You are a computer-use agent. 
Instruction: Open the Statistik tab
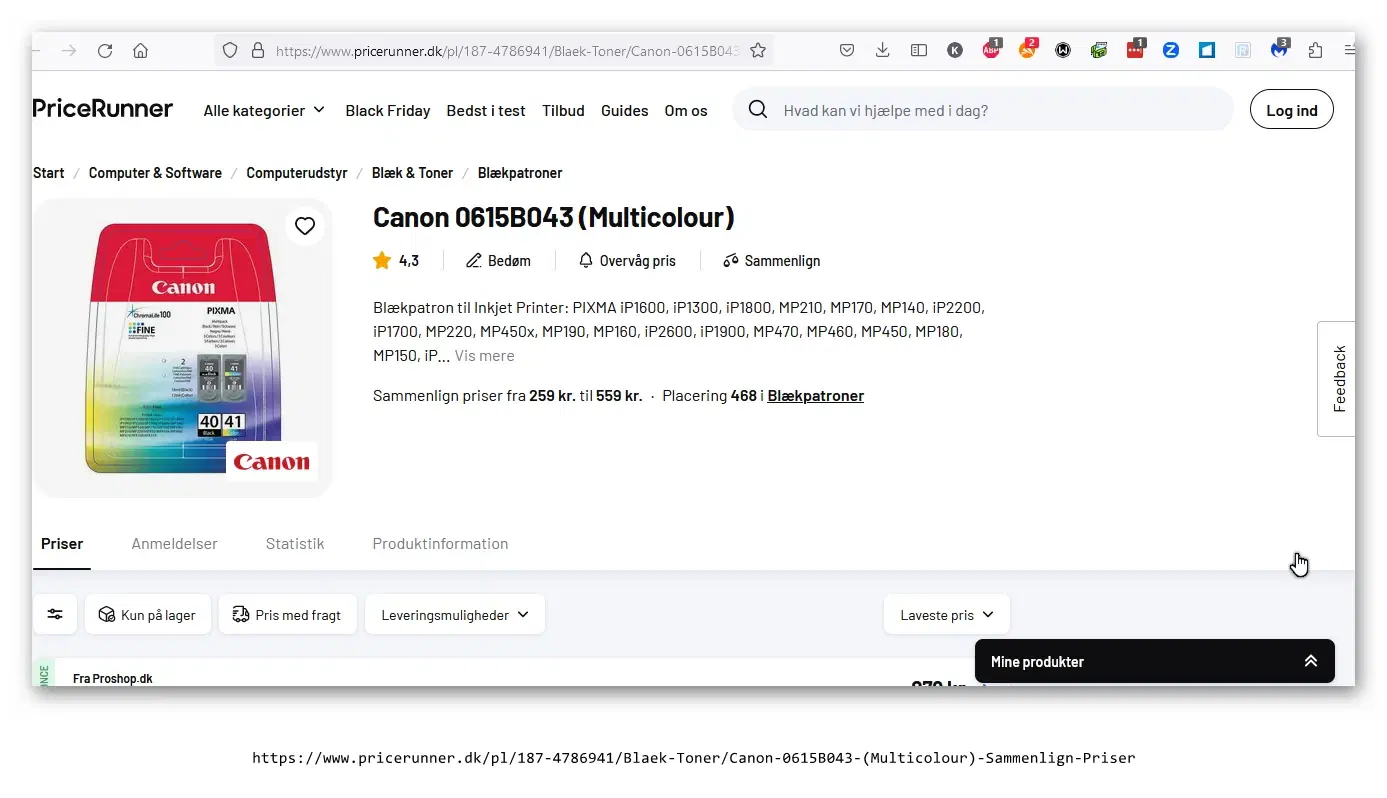pyautogui.click(x=295, y=544)
